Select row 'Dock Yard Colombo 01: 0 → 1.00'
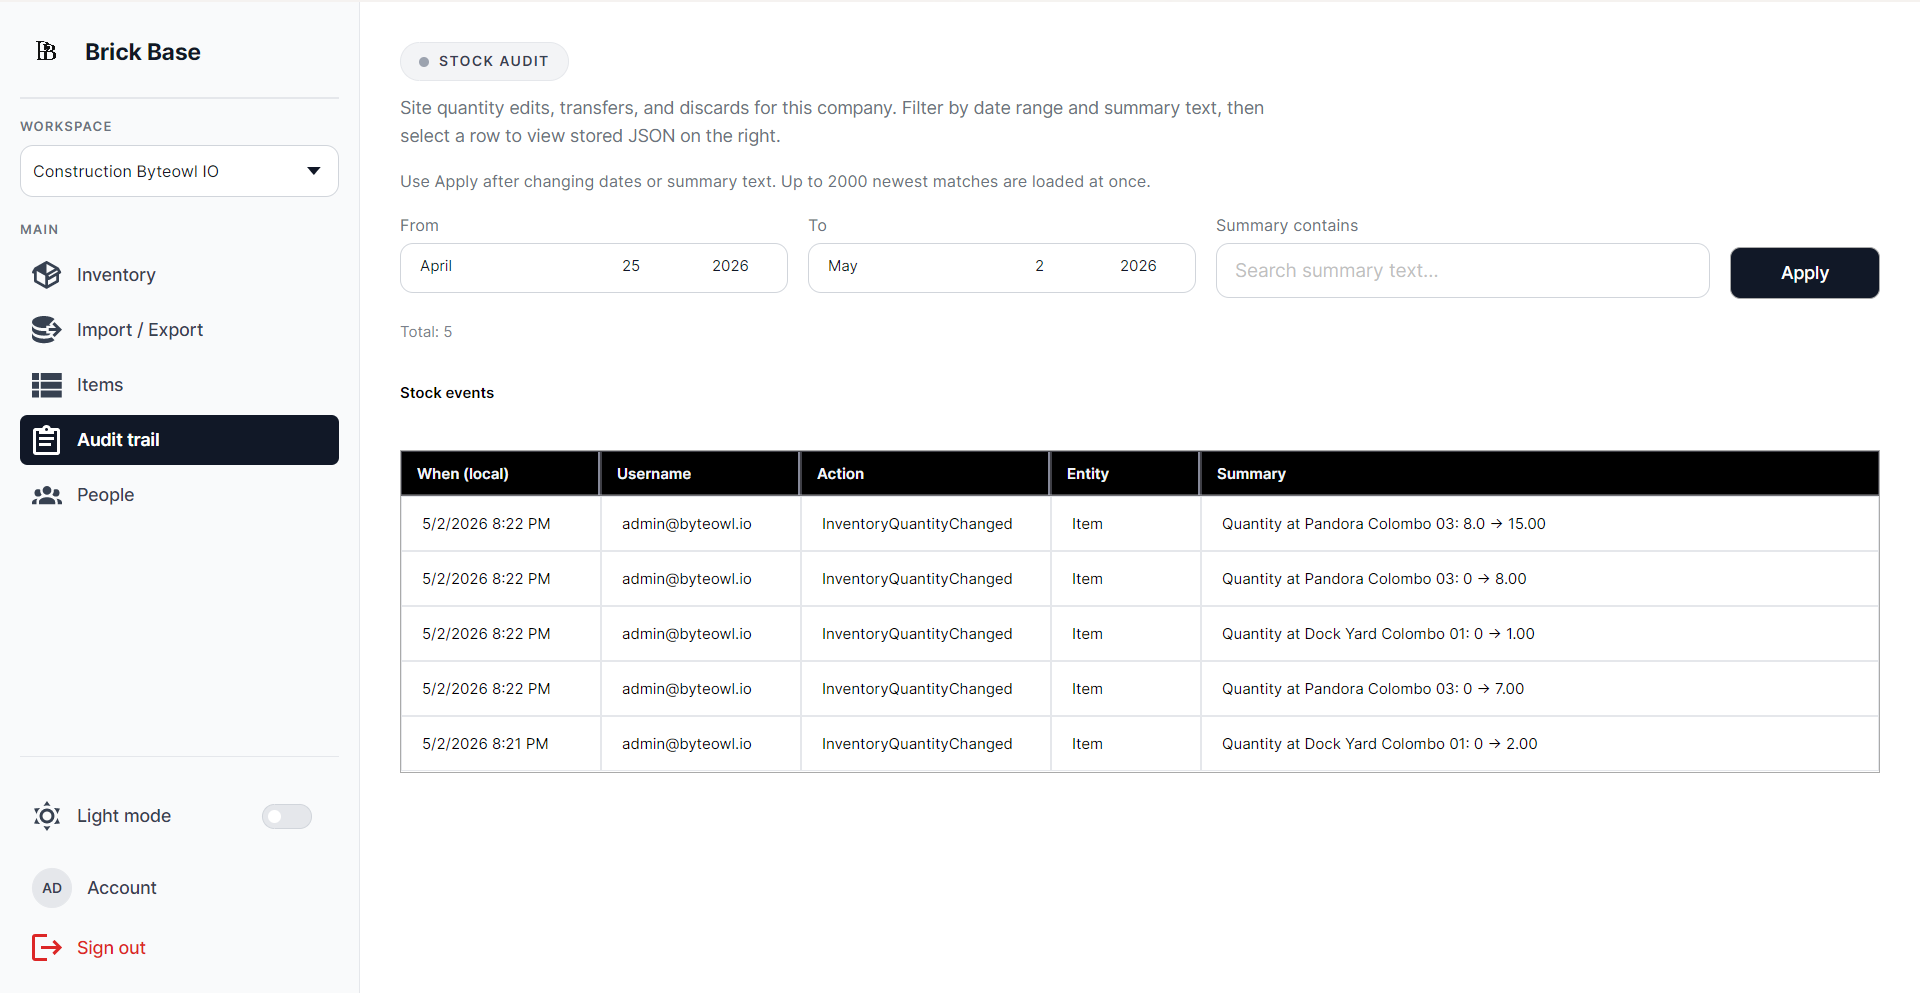 click(1140, 634)
